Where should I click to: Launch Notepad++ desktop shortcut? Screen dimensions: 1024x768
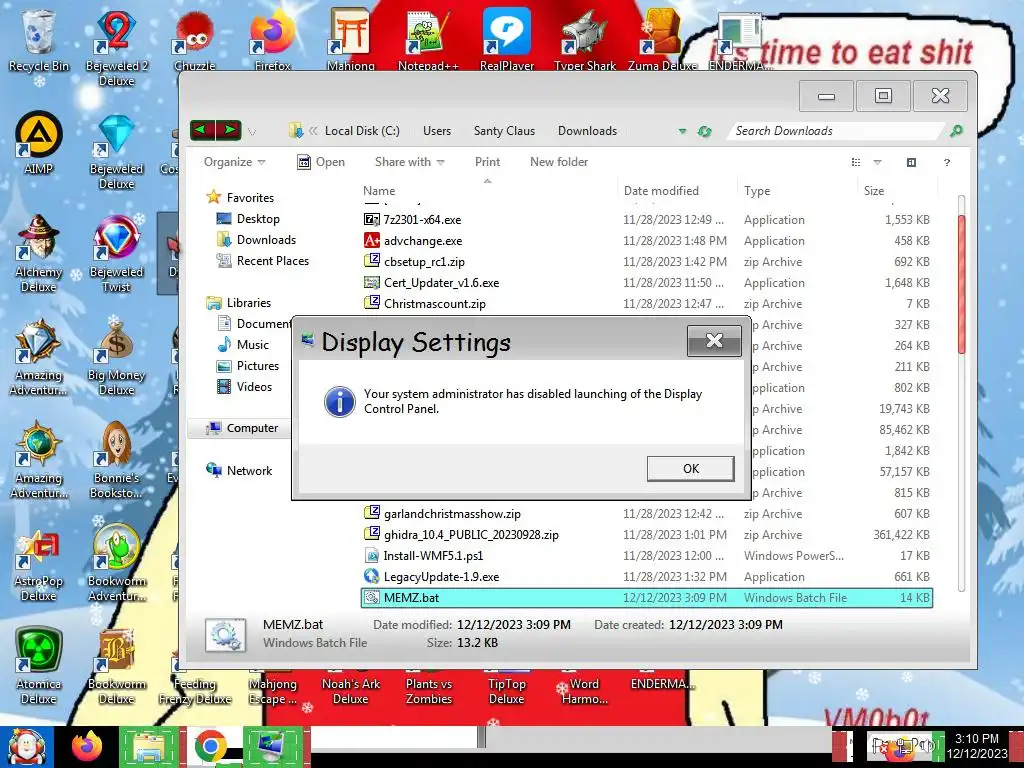coord(428,40)
